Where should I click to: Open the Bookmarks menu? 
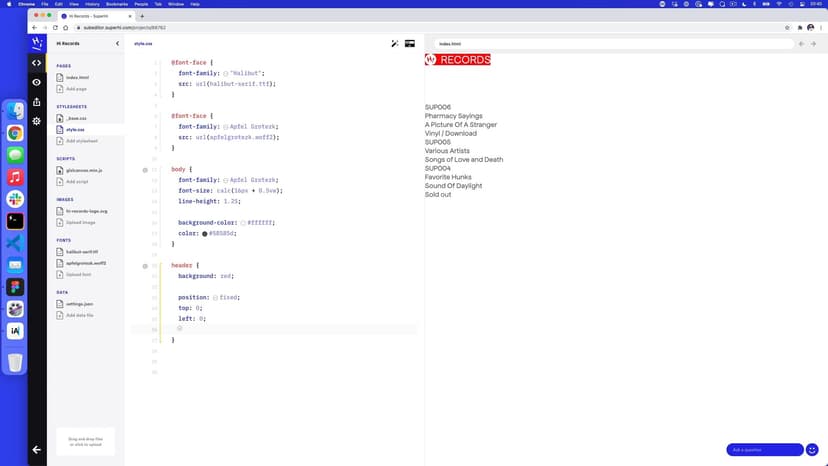click(x=119, y=4)
